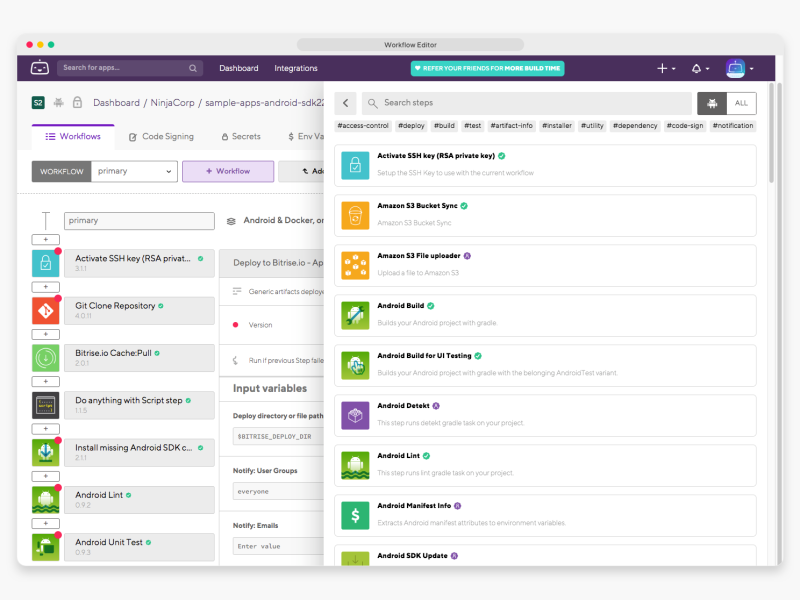Show ALL platform steps
This screenshot has height=600, width=800.
[741, 103]
